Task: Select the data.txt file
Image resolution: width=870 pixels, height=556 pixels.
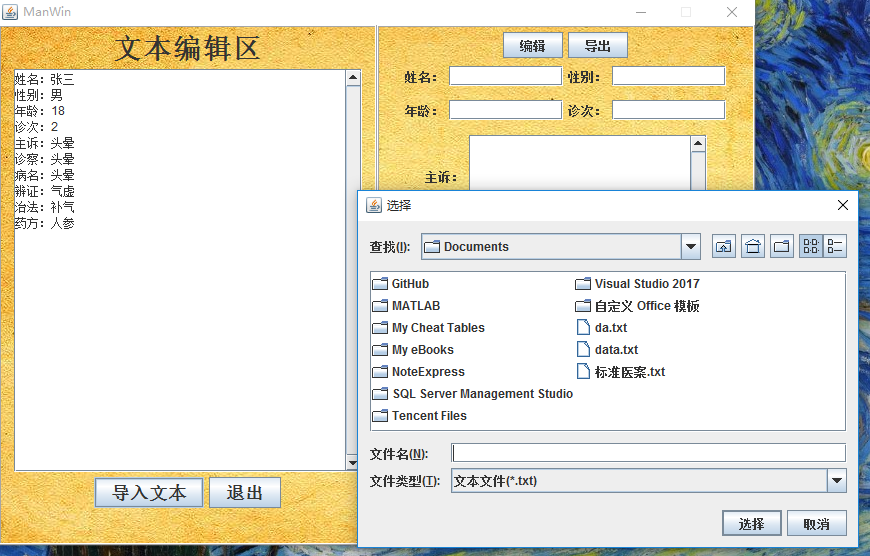Action: tap(608, 350)
